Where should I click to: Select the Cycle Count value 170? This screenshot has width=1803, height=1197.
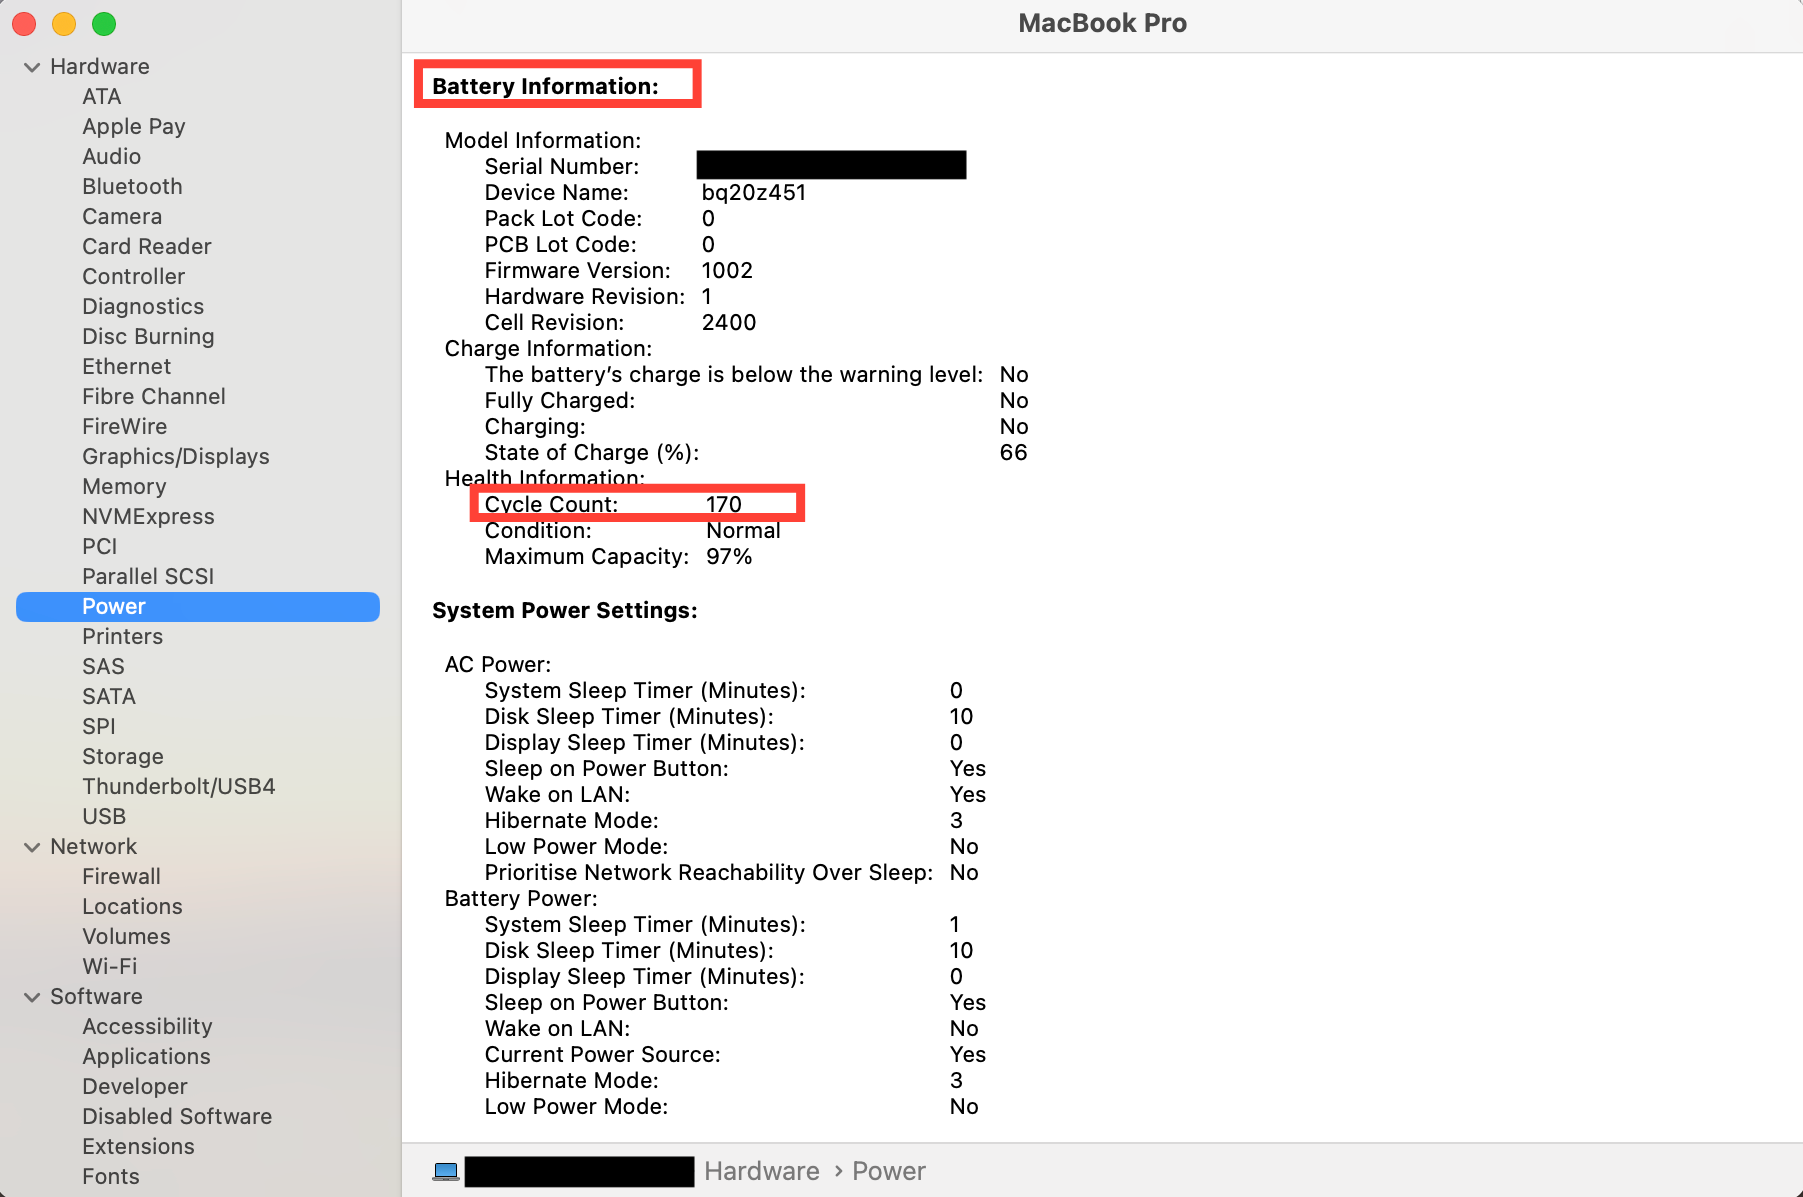(724, 505)
